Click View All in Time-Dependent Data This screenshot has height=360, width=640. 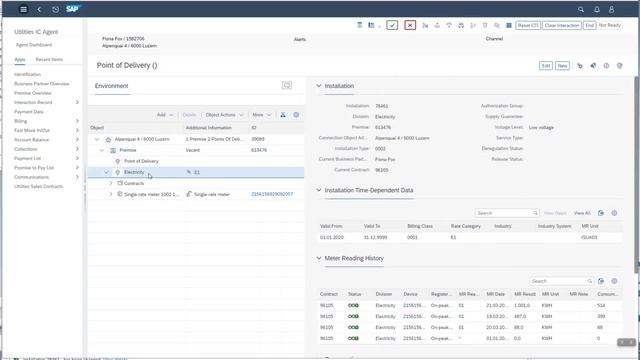click(582, 213)
